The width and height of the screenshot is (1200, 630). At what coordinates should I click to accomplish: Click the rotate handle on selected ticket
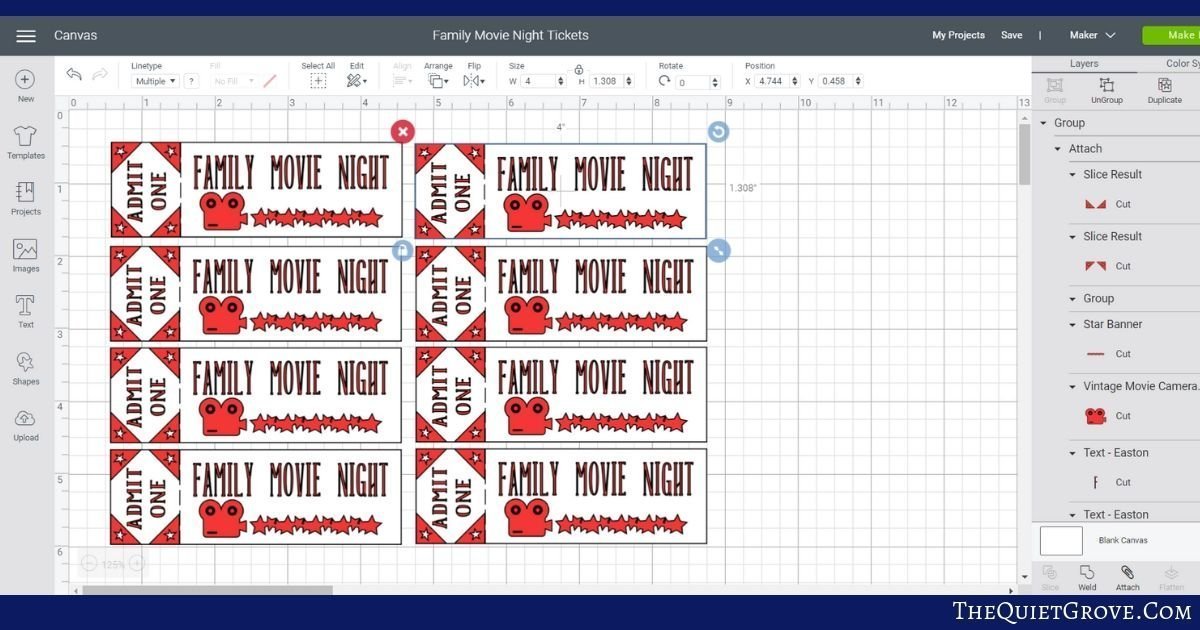[x=718, y=132]
